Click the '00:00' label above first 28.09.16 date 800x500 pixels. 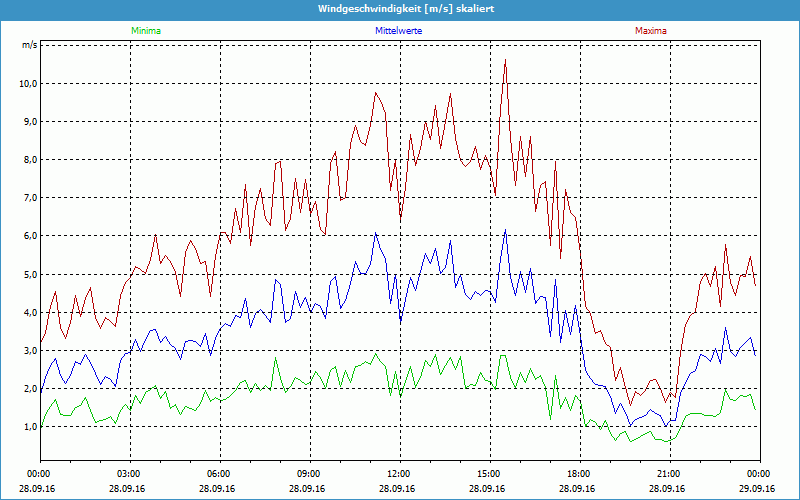pyautogui.click(x=37, y=474)
